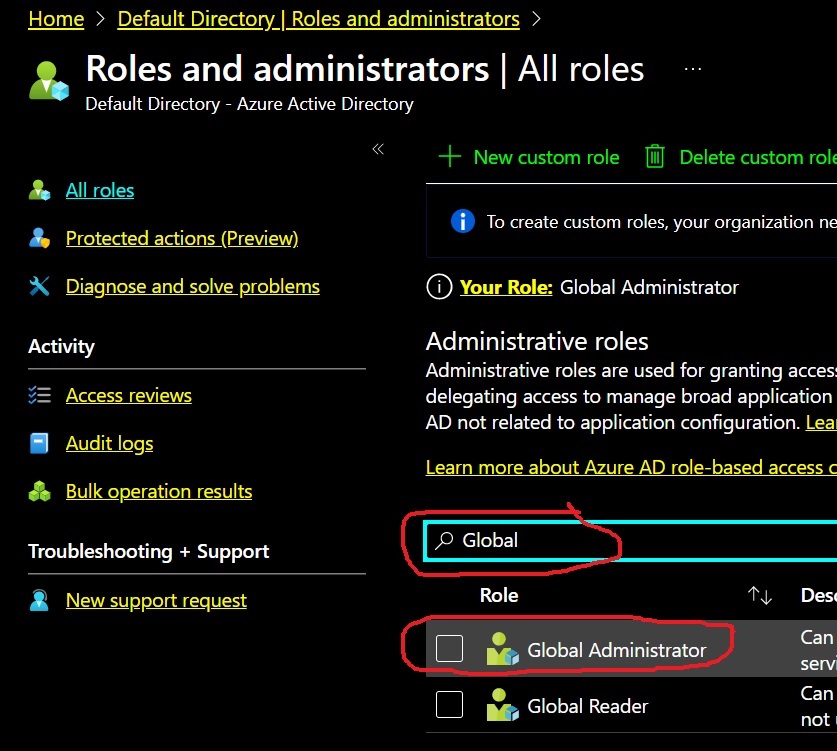Click the Global Administrator text beside Your Role
This screenshot has height=751, width=837.
[649, 287]
